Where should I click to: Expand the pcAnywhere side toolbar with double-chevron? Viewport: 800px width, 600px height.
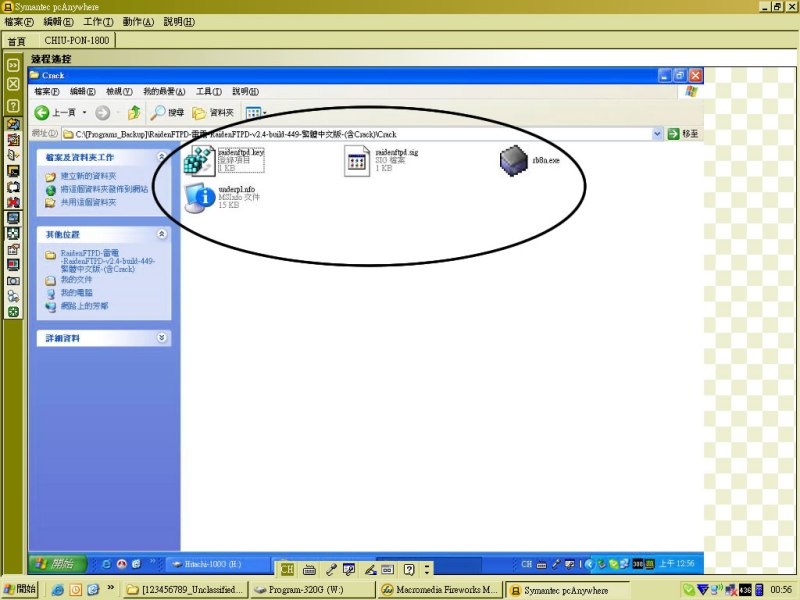(13, 65)
